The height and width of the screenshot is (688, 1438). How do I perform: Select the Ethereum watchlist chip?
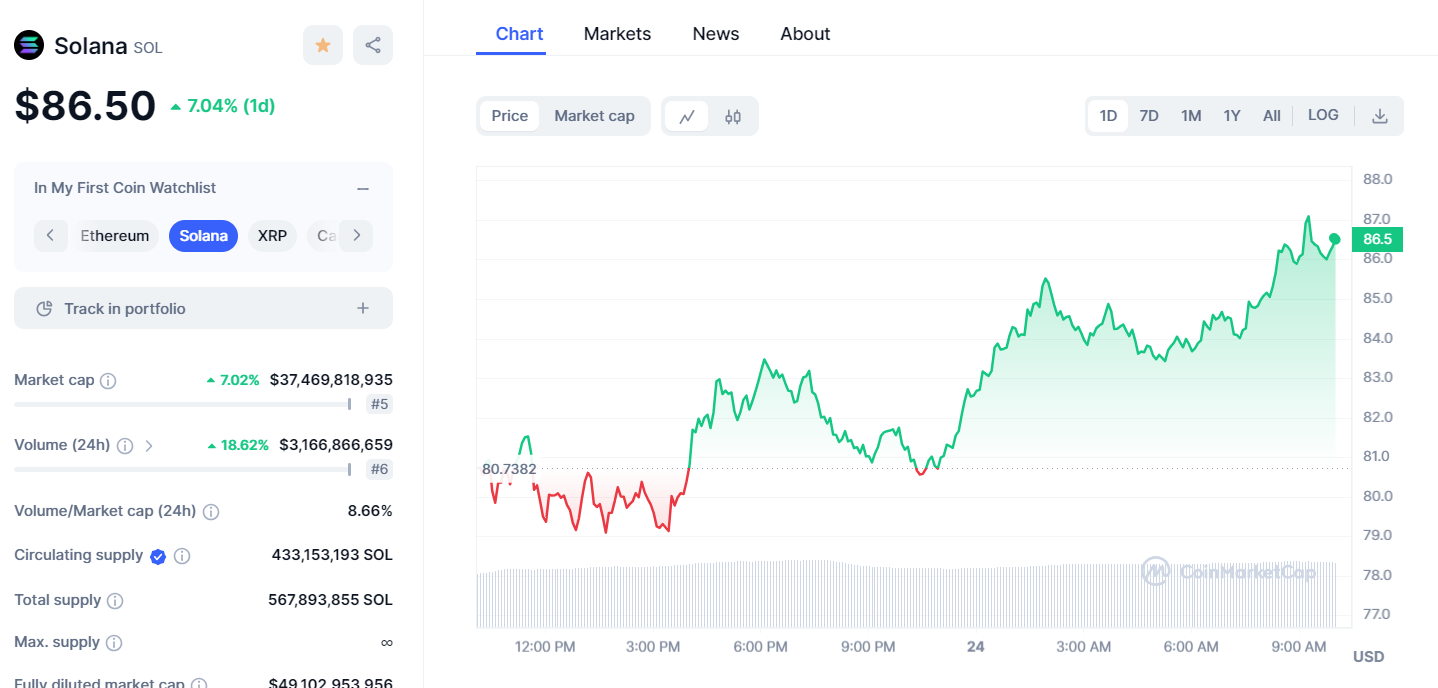pos(115,236)
